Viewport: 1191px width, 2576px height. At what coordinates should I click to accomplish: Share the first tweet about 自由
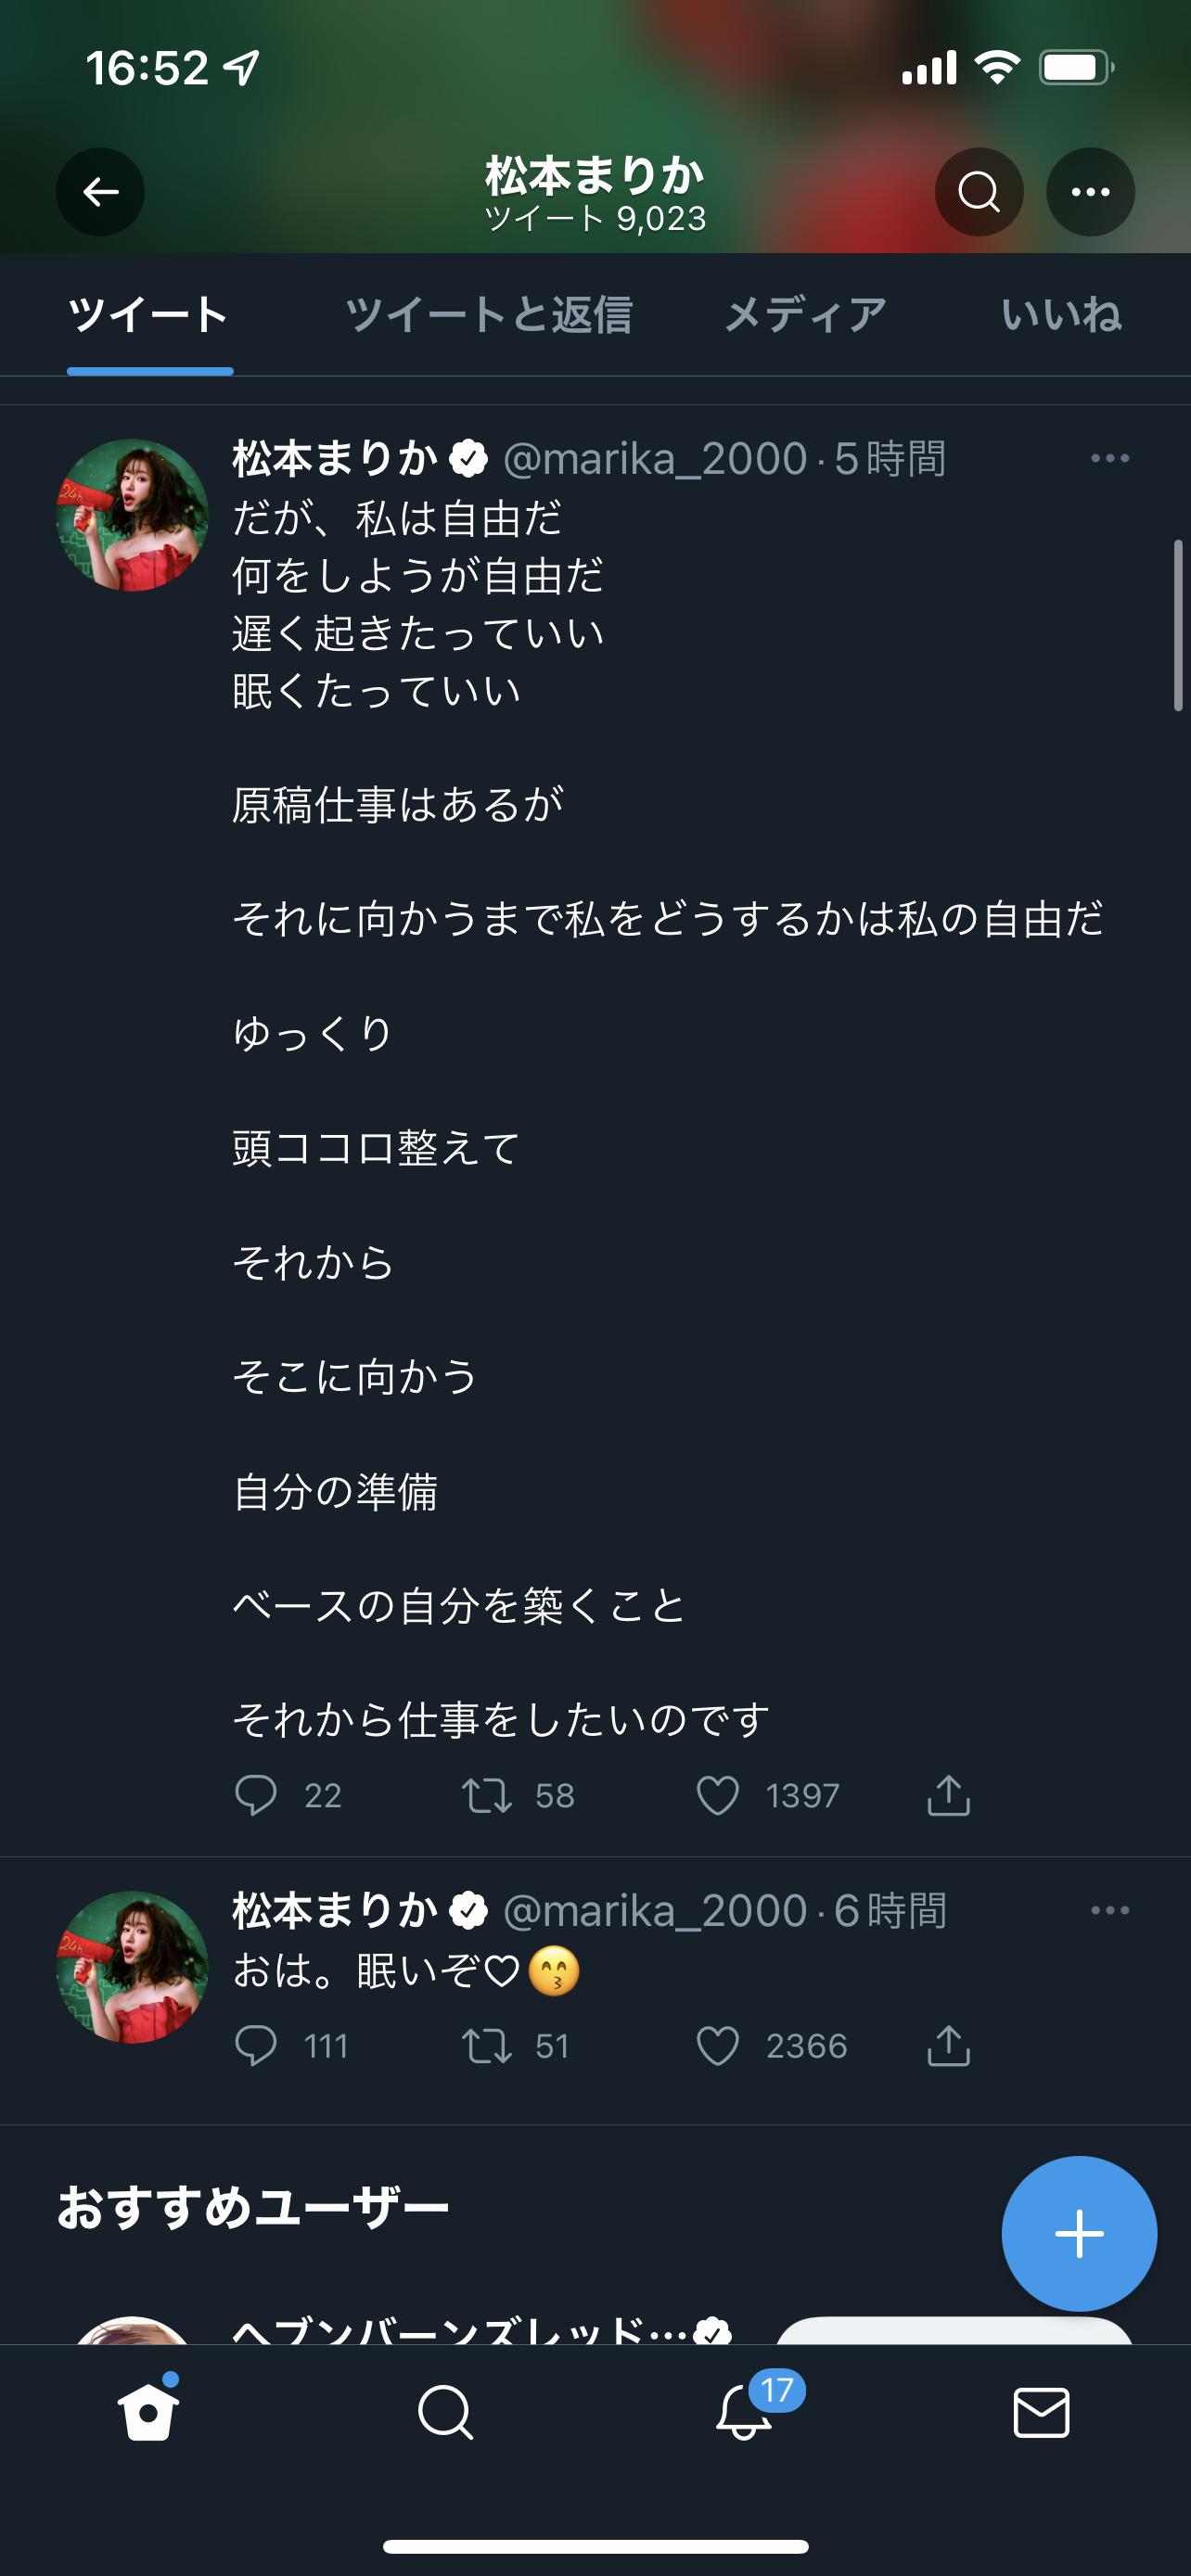point(948,1796)
